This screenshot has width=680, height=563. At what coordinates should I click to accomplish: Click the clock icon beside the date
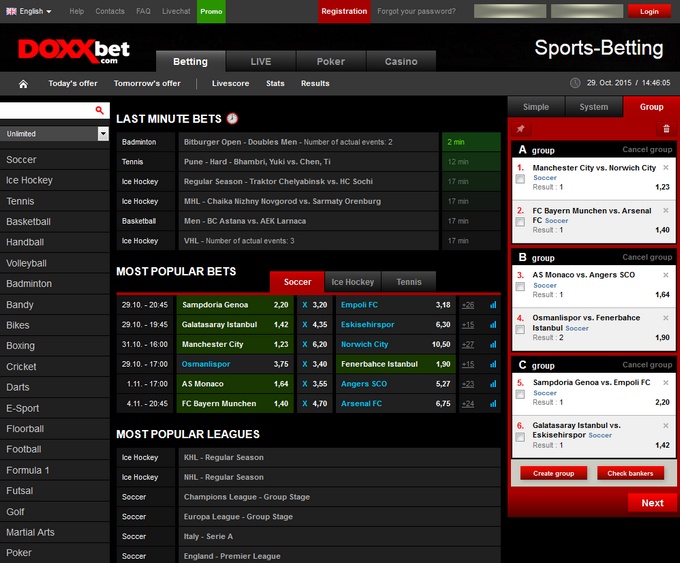(575, 83)
